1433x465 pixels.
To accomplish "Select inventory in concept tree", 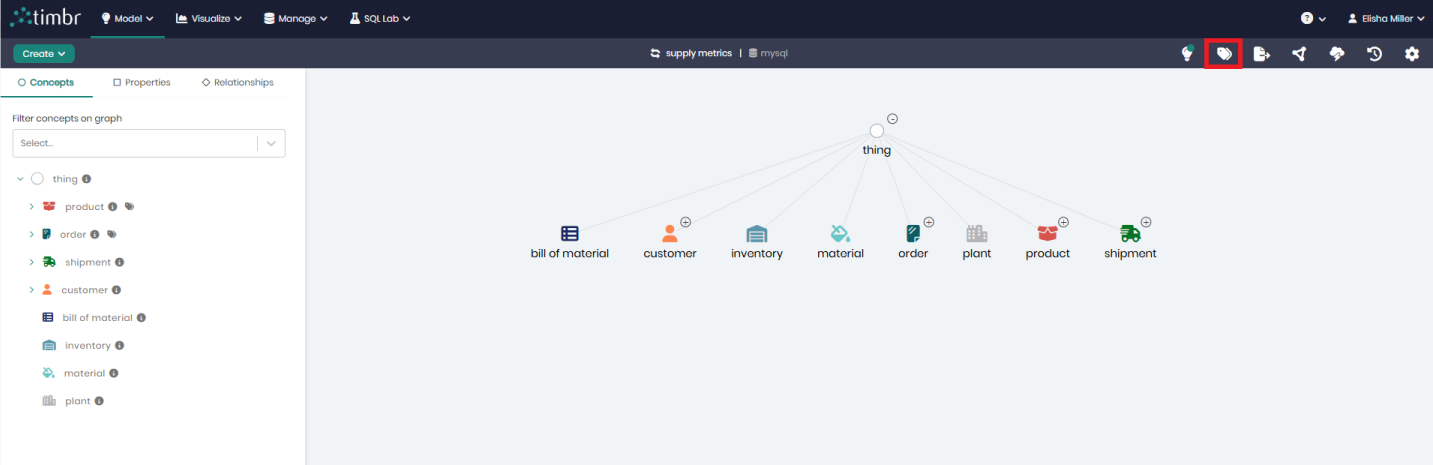I will click(x=88, y=346).
